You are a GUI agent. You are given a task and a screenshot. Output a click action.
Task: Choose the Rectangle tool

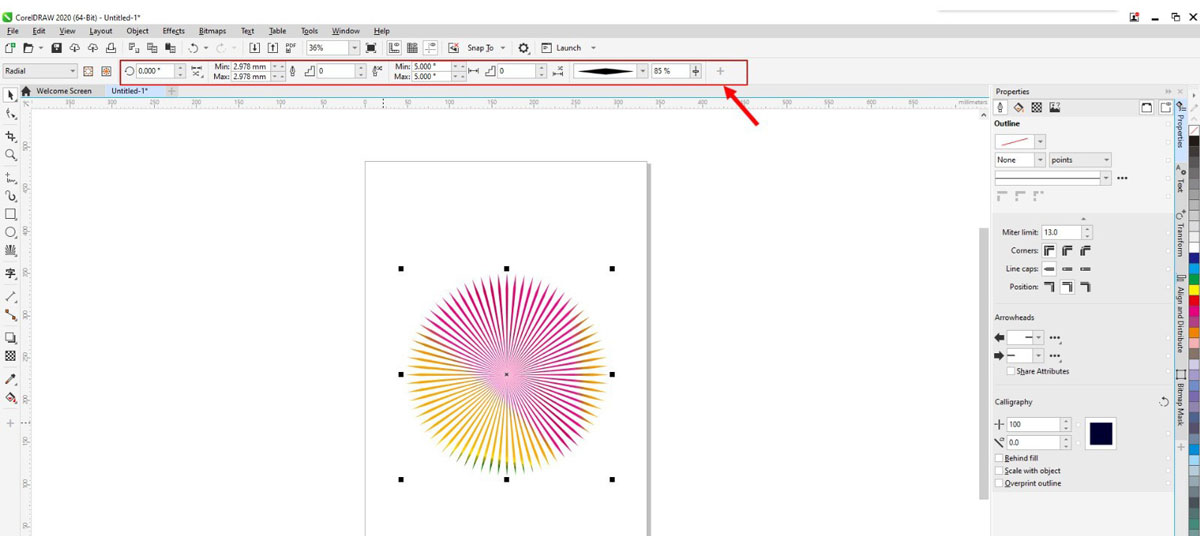11,214
